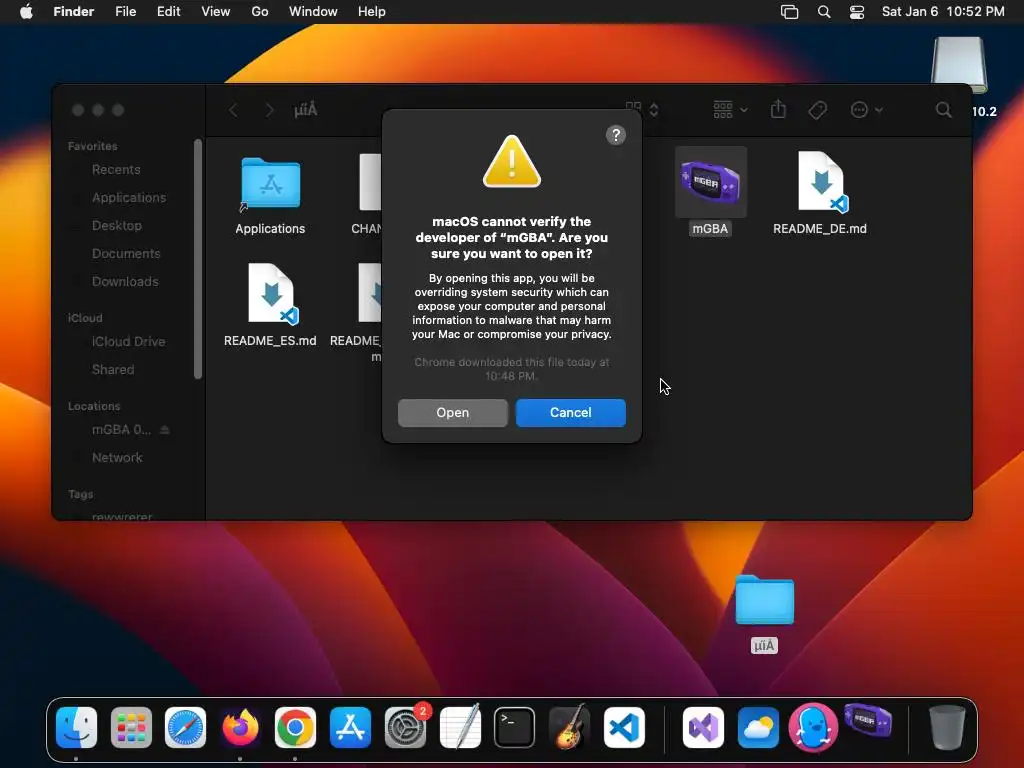This screenshot has height=768, width=1024.
Task: Click the Share toolbar icon
Action: pyautogui.click(x=778, y=109)
